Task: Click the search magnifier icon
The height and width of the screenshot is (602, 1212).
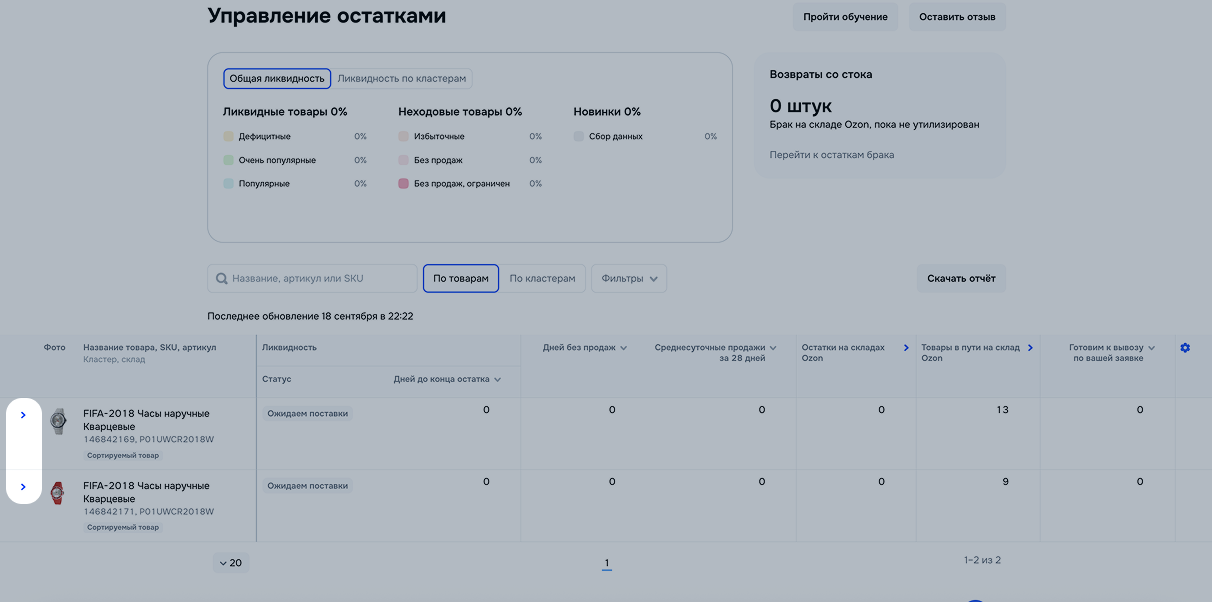Action: (x=222, y=279)
